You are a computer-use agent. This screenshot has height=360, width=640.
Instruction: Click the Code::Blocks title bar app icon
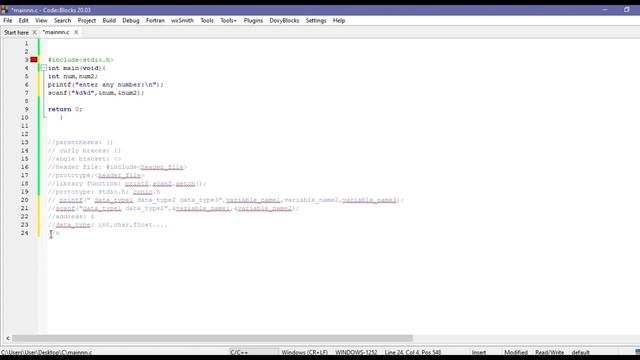coord(4,10)
